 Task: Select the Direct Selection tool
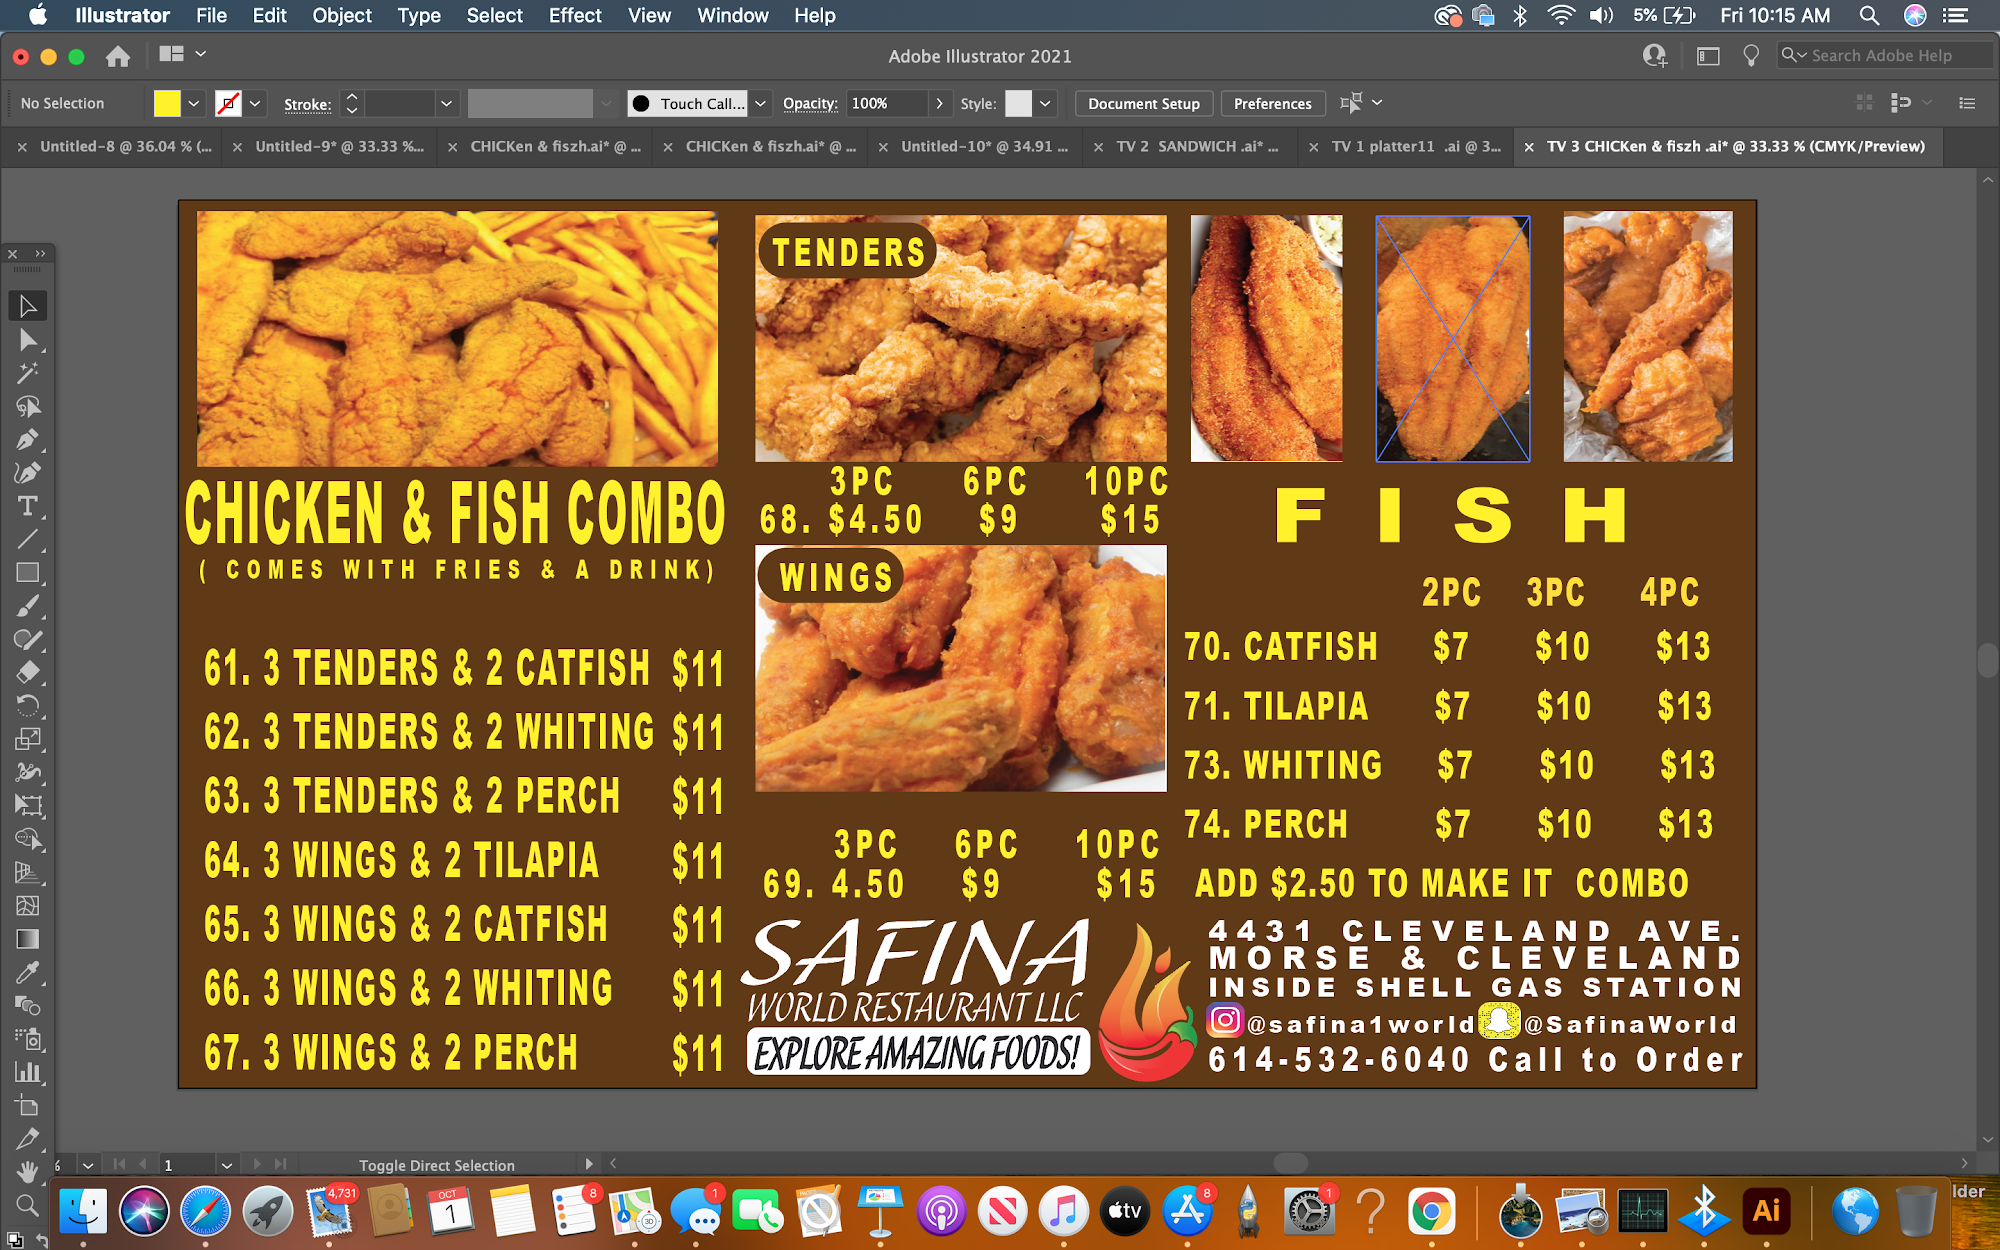point(27,340)
